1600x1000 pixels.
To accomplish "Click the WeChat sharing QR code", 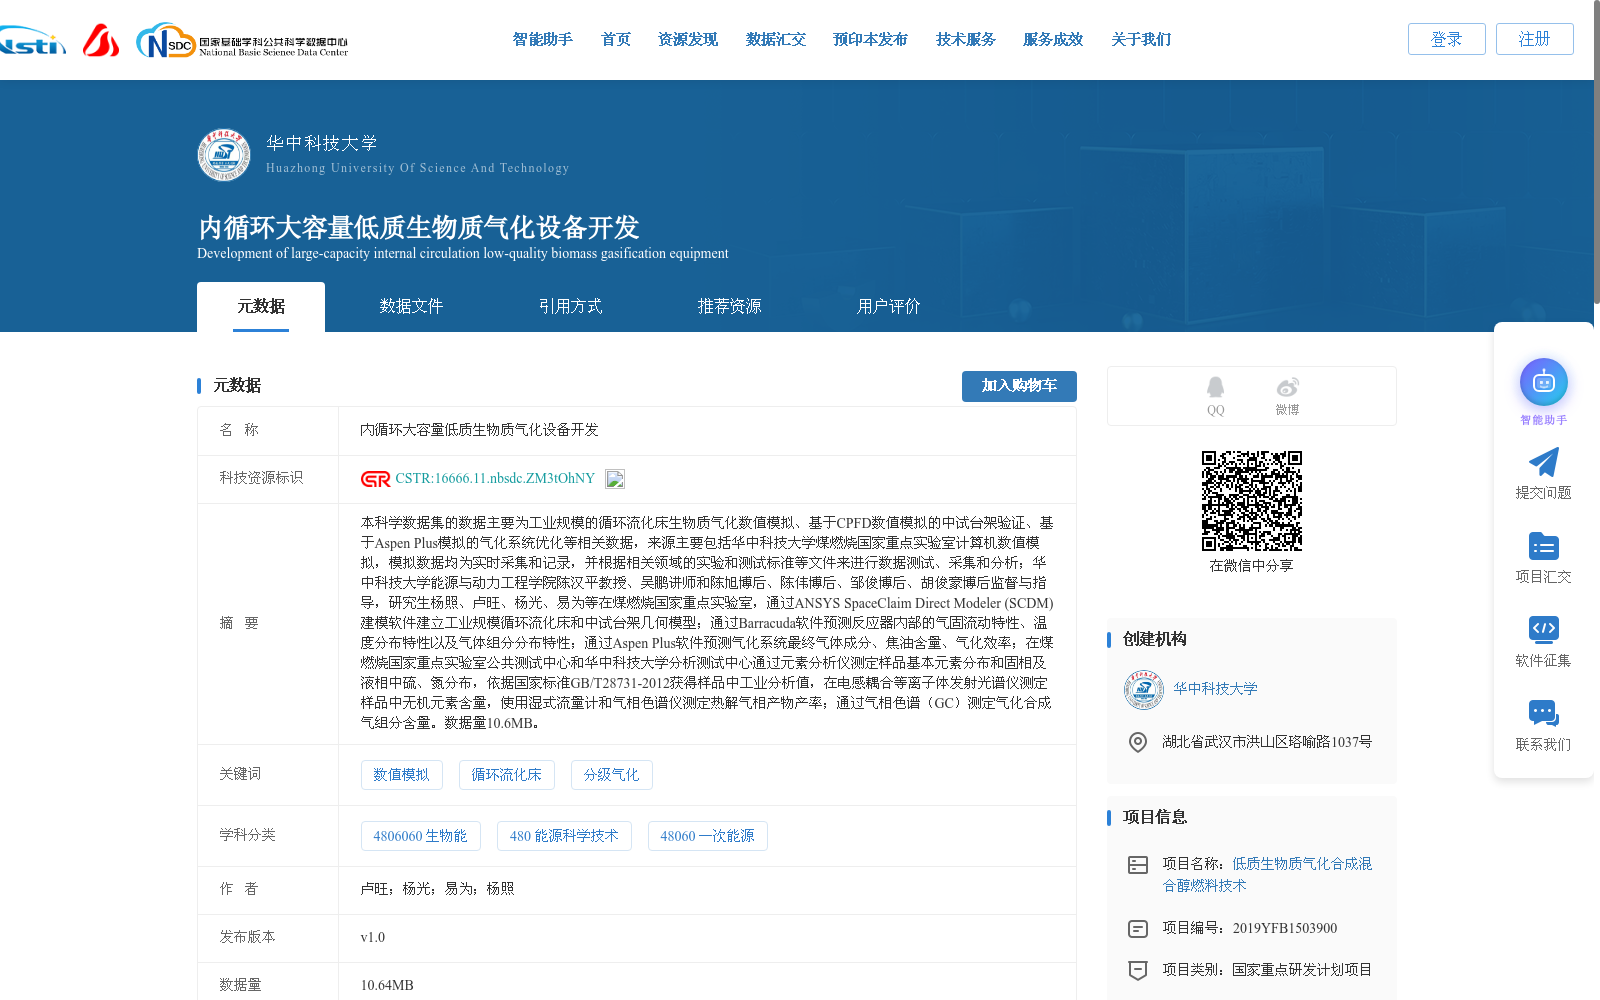I will pos(1251,503).
